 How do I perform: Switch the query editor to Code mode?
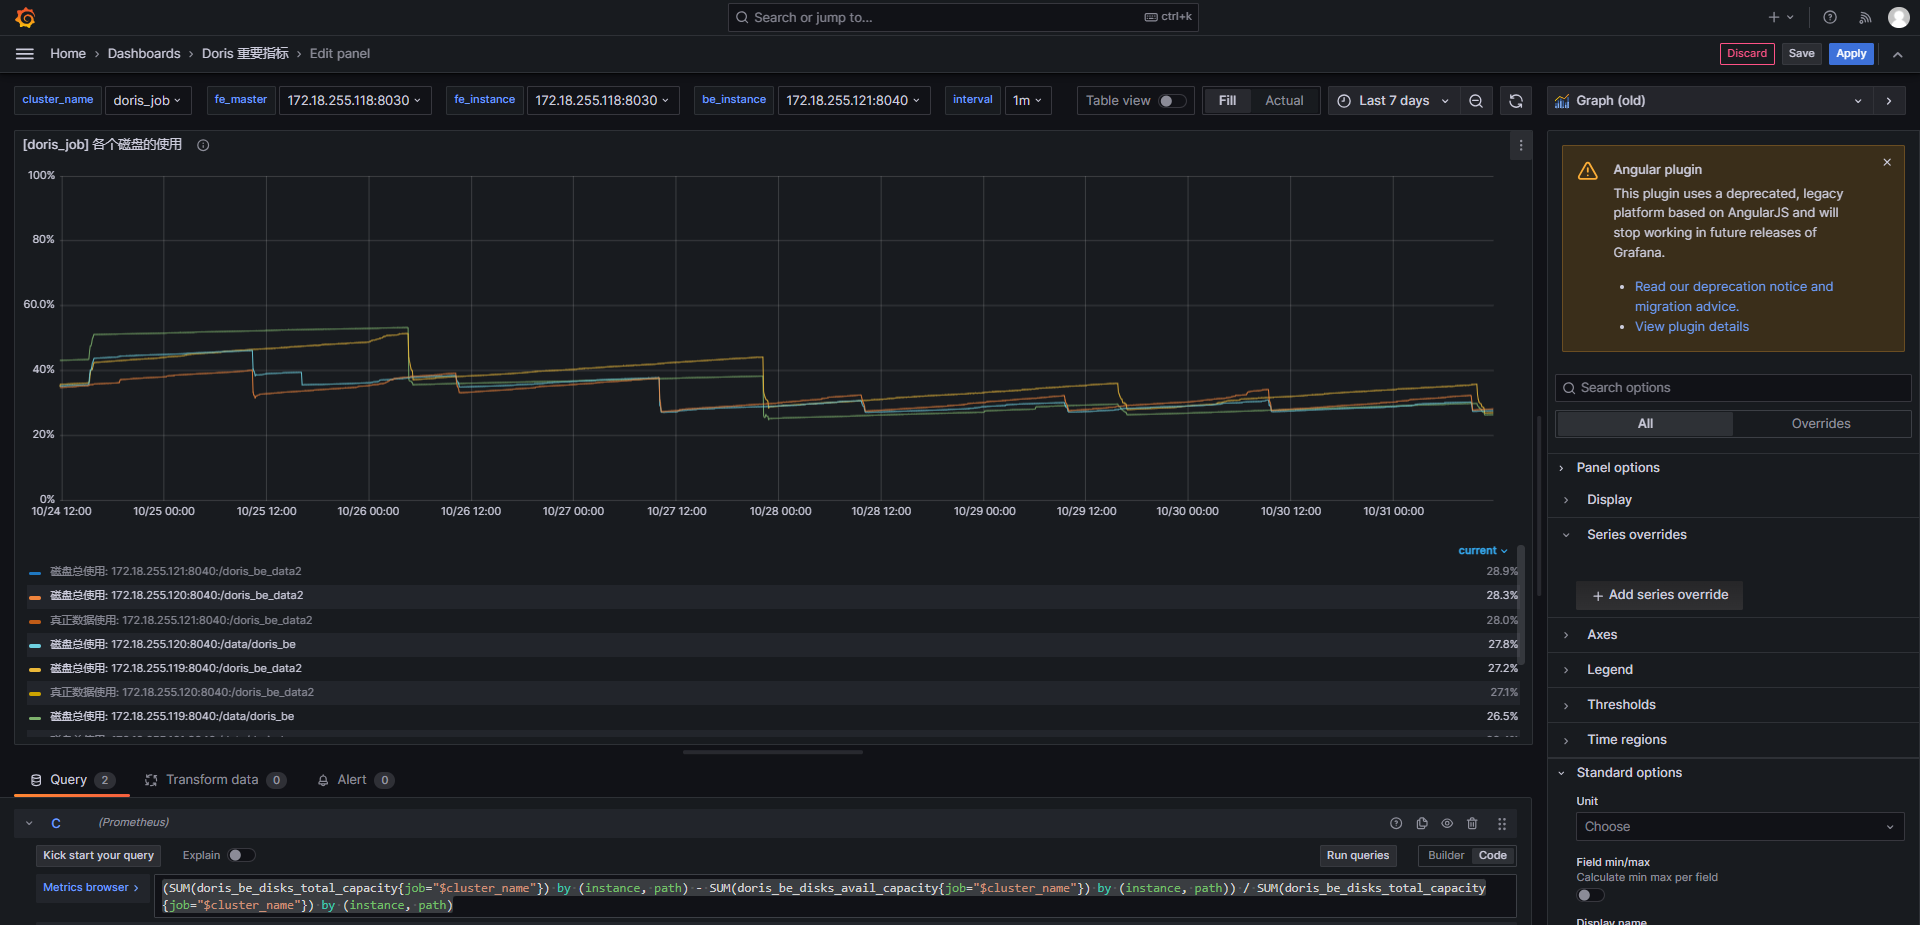(1492, 855)
